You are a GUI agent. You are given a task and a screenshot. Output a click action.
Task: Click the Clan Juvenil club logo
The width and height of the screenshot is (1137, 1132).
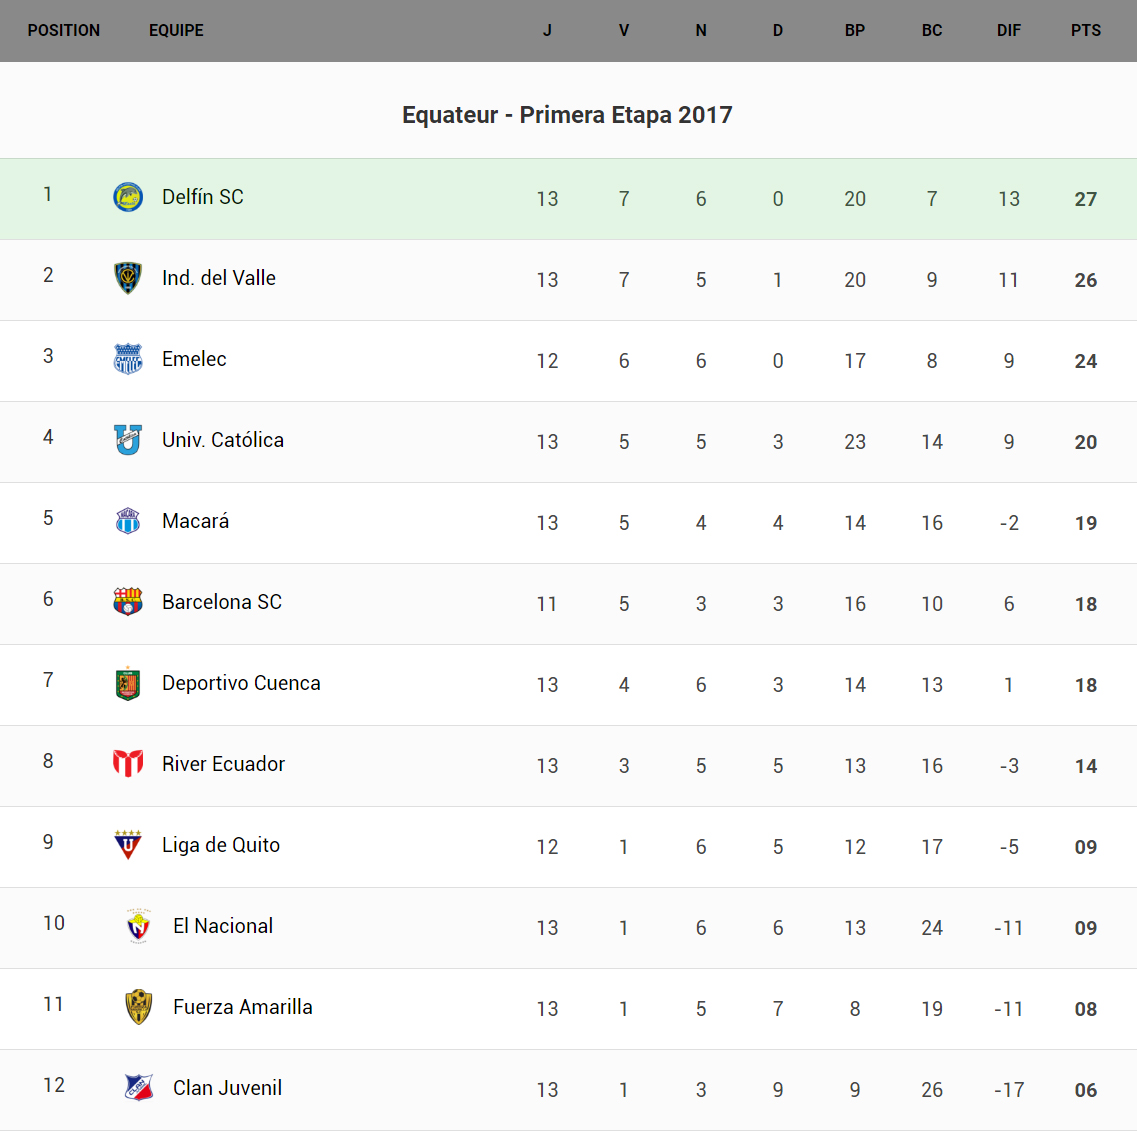tap(139, 1088)
